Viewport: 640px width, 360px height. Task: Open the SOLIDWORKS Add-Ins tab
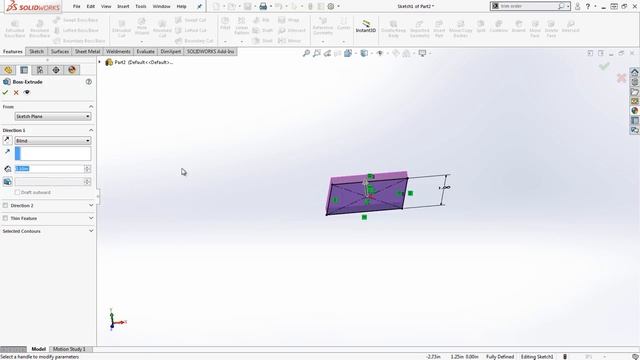point(211,51)
